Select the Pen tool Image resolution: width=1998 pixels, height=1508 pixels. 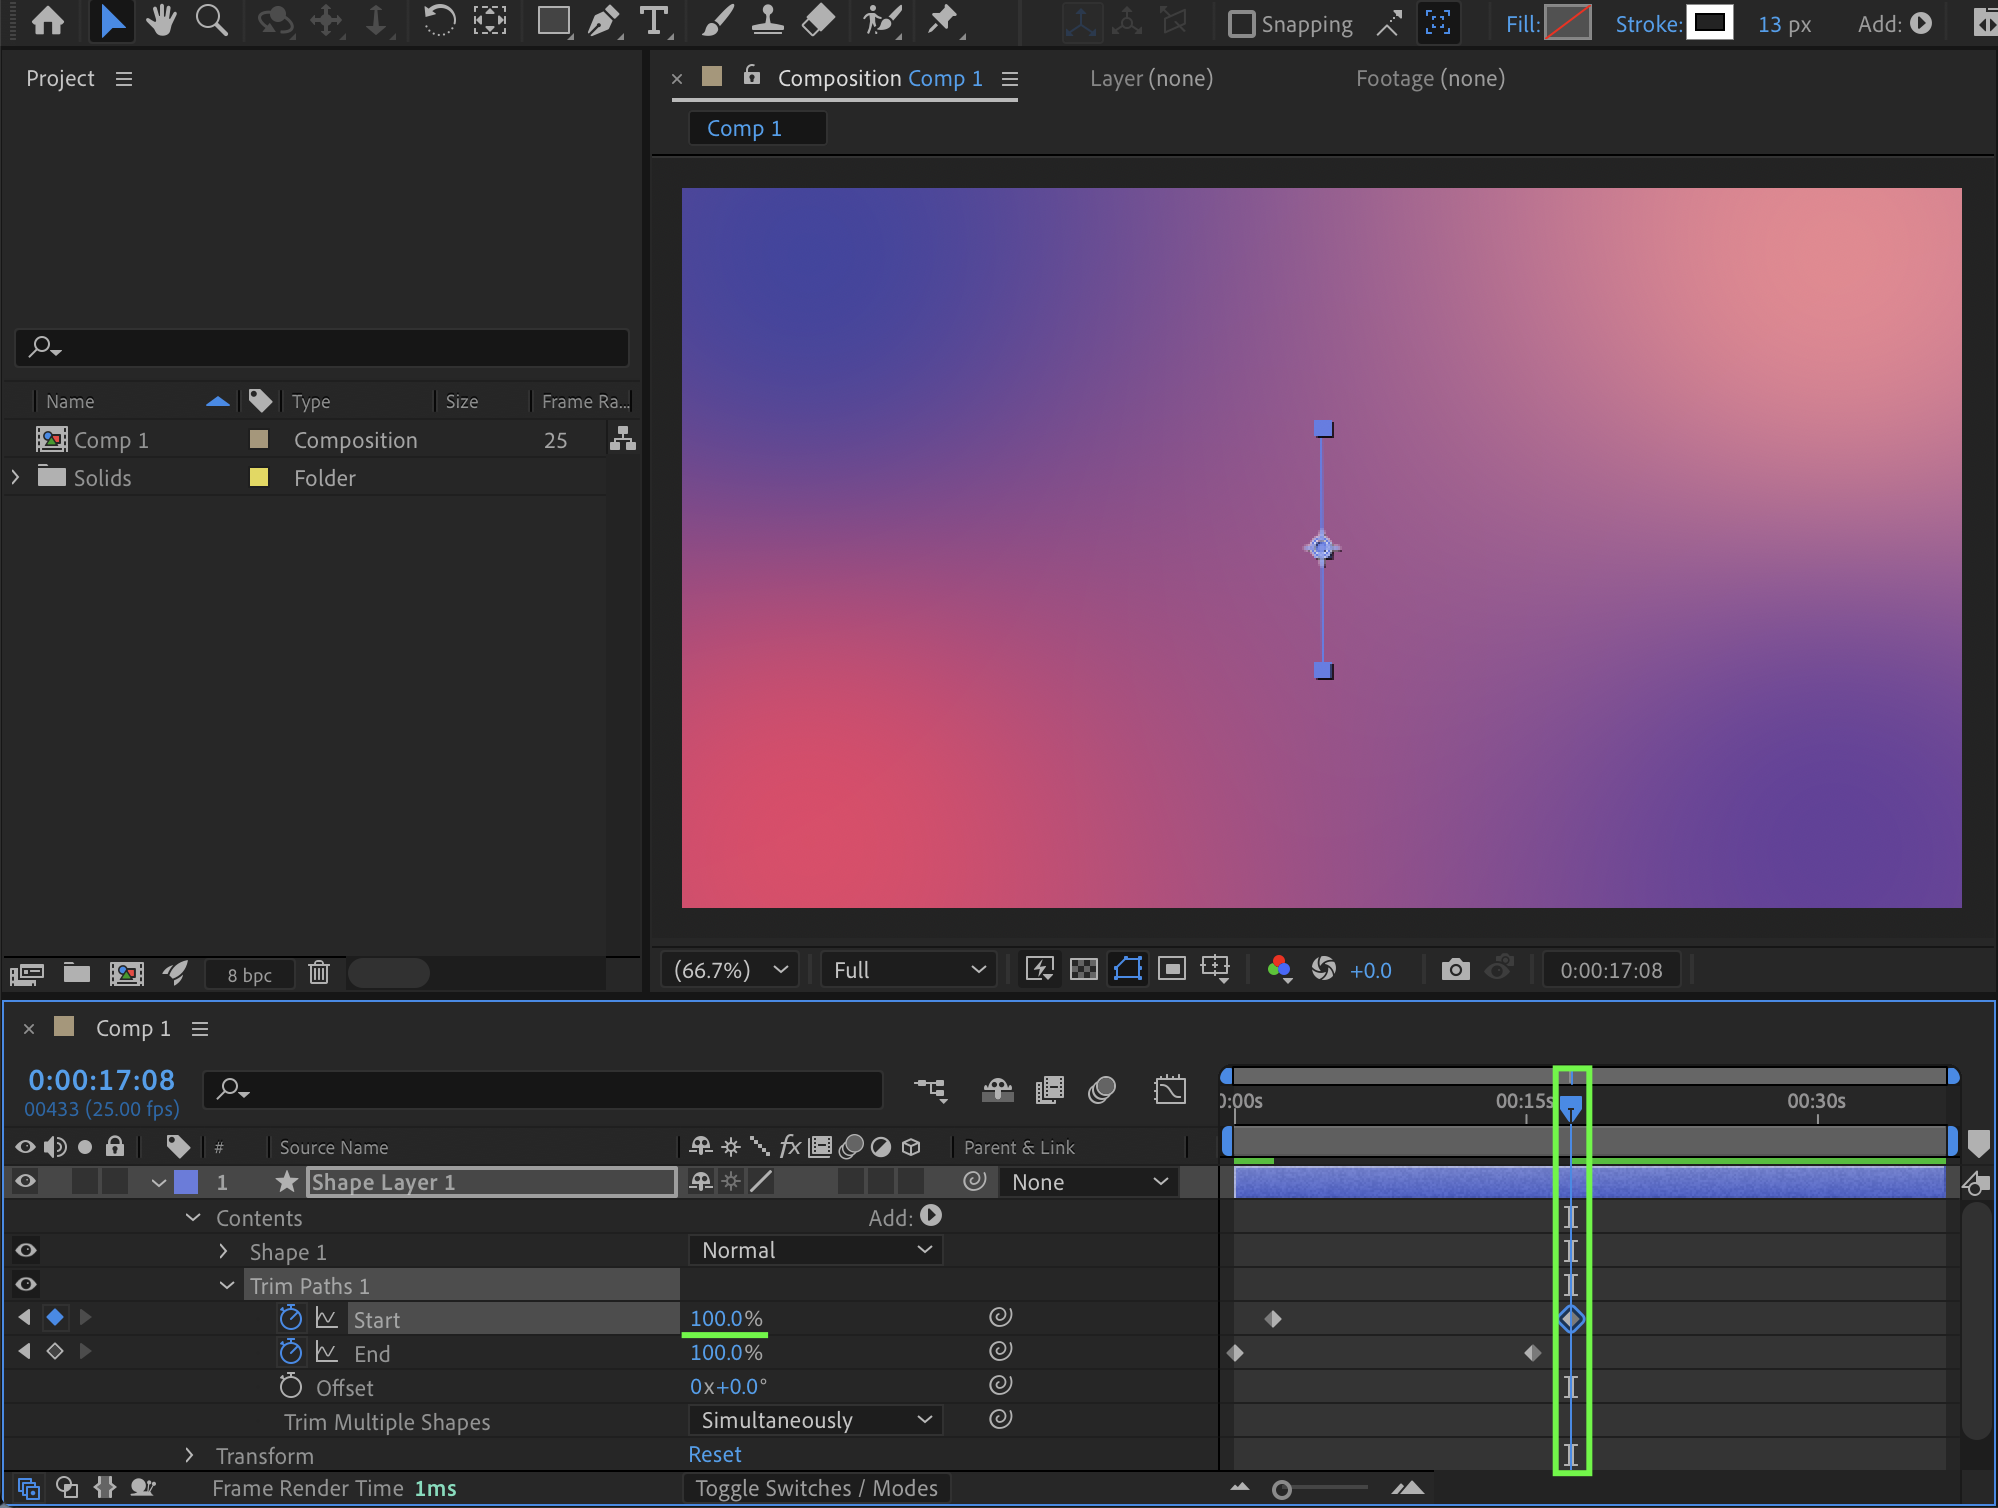(x=603, y=21)
